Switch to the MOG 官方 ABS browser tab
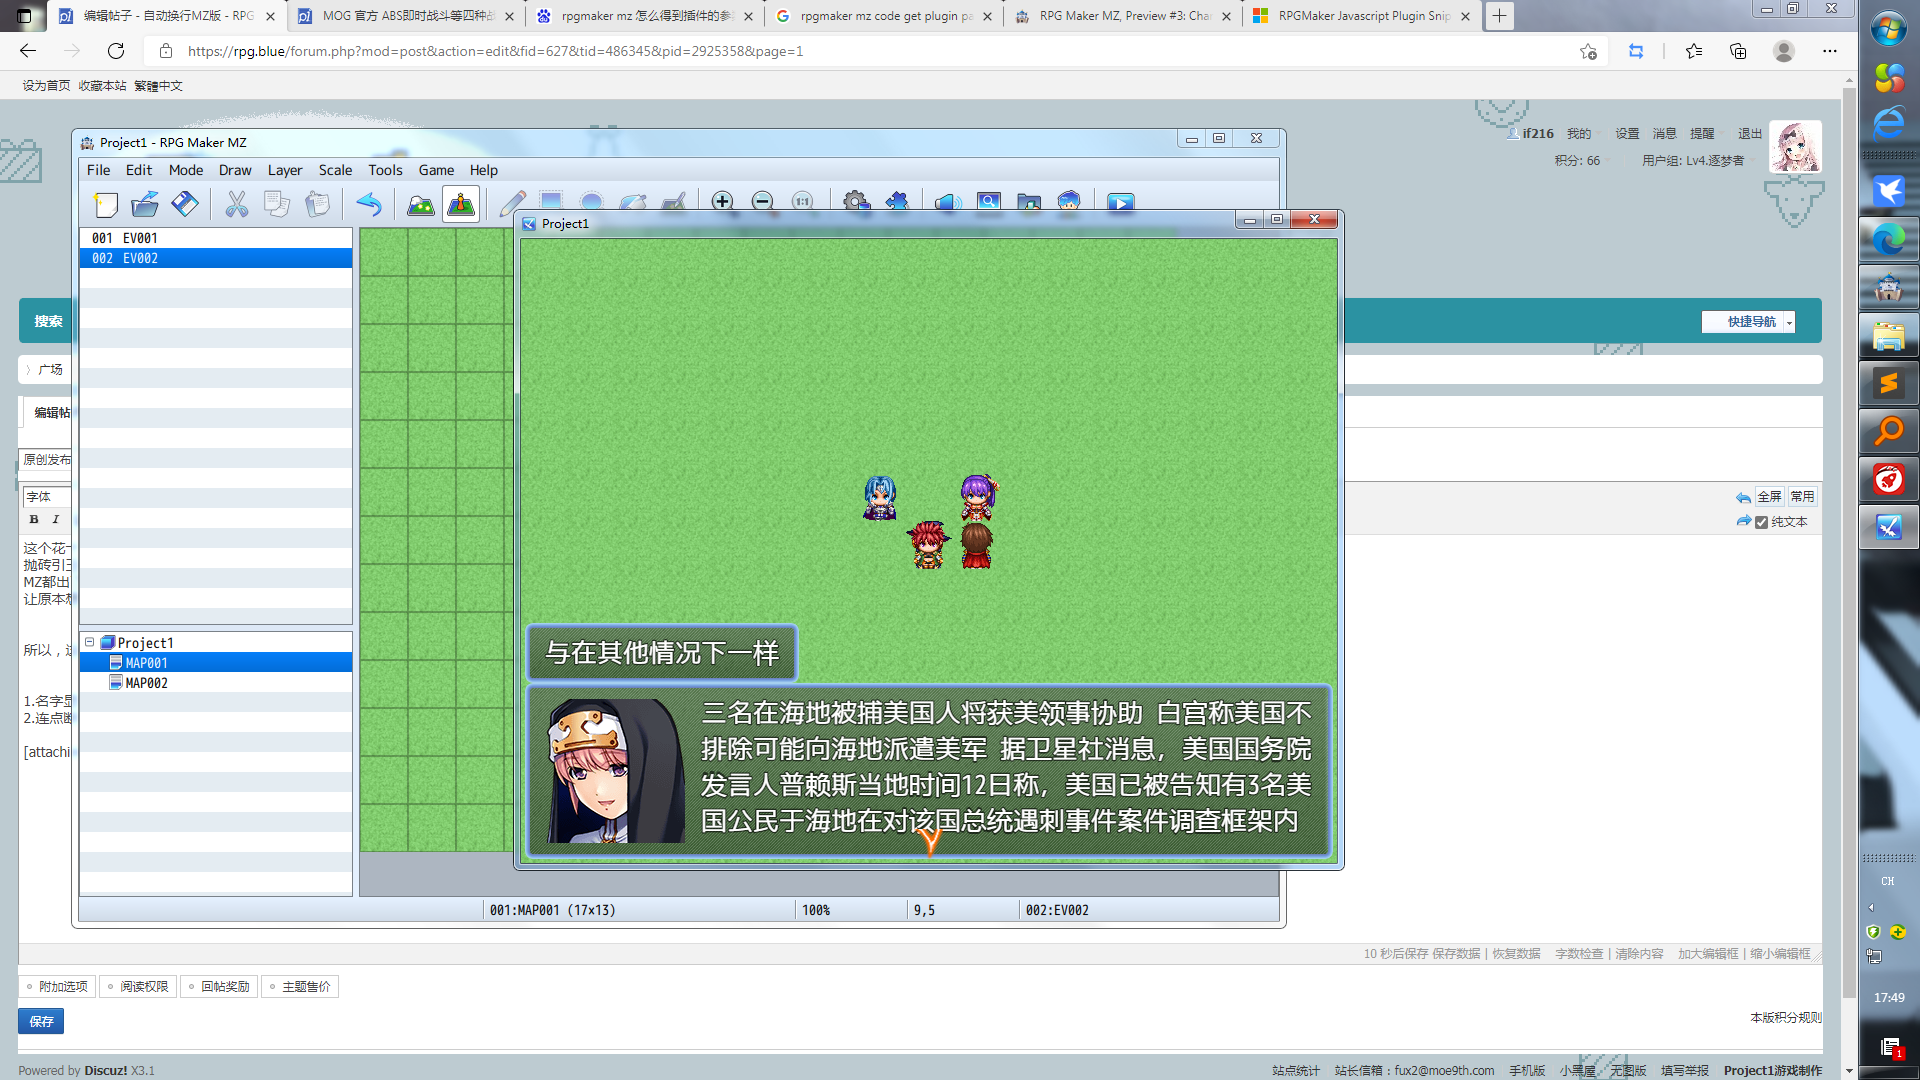The width and height of the screenshot is (1920, 1080). click(x=406, y=16)
